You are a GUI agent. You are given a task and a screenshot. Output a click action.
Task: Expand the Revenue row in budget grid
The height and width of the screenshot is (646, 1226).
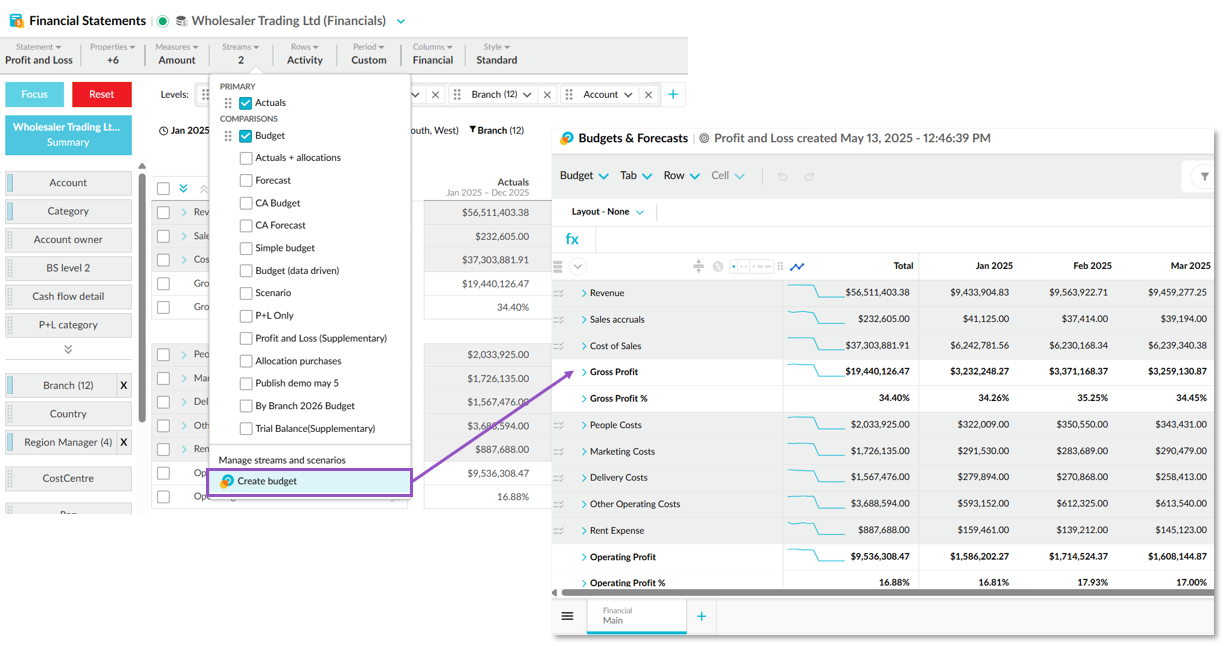(584, 293)
